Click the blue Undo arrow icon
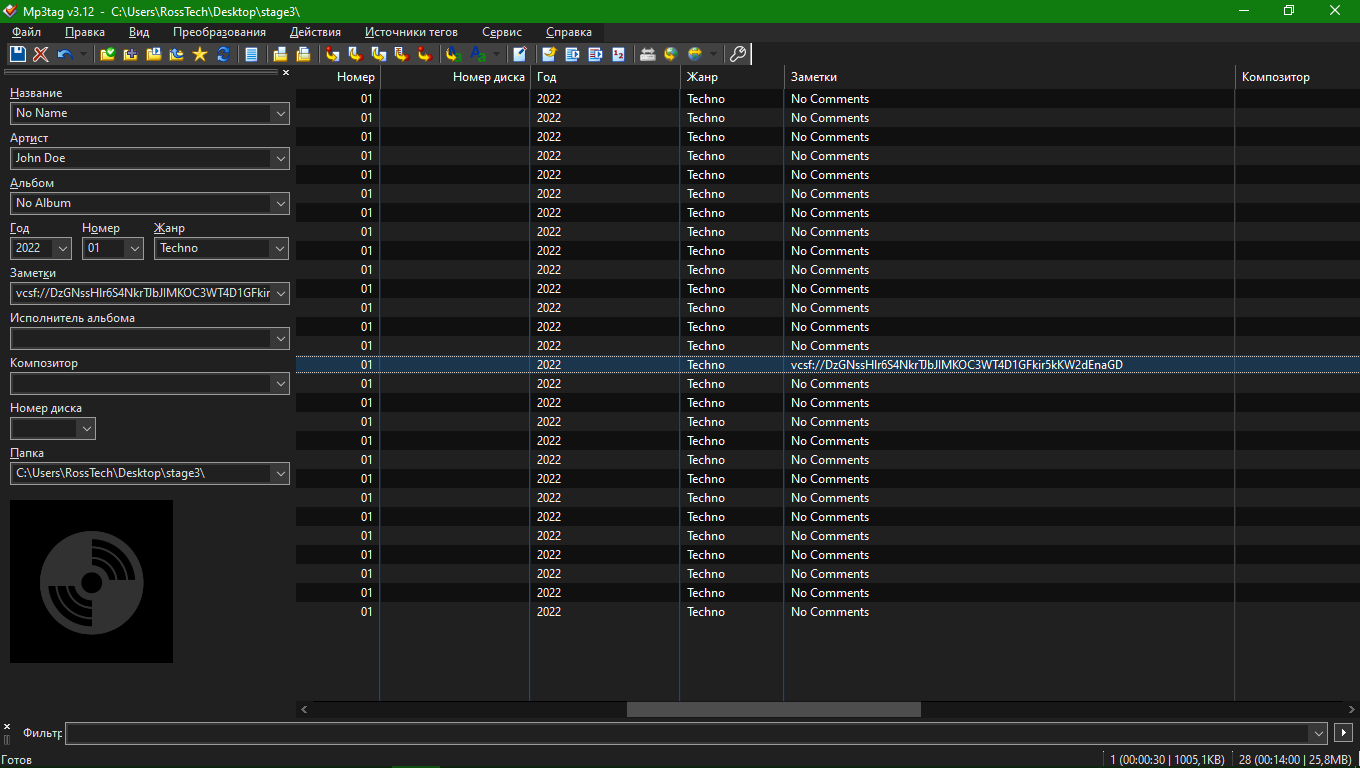Image resolution: width=1360 pixels, height=768 pixels. [64, 54]
